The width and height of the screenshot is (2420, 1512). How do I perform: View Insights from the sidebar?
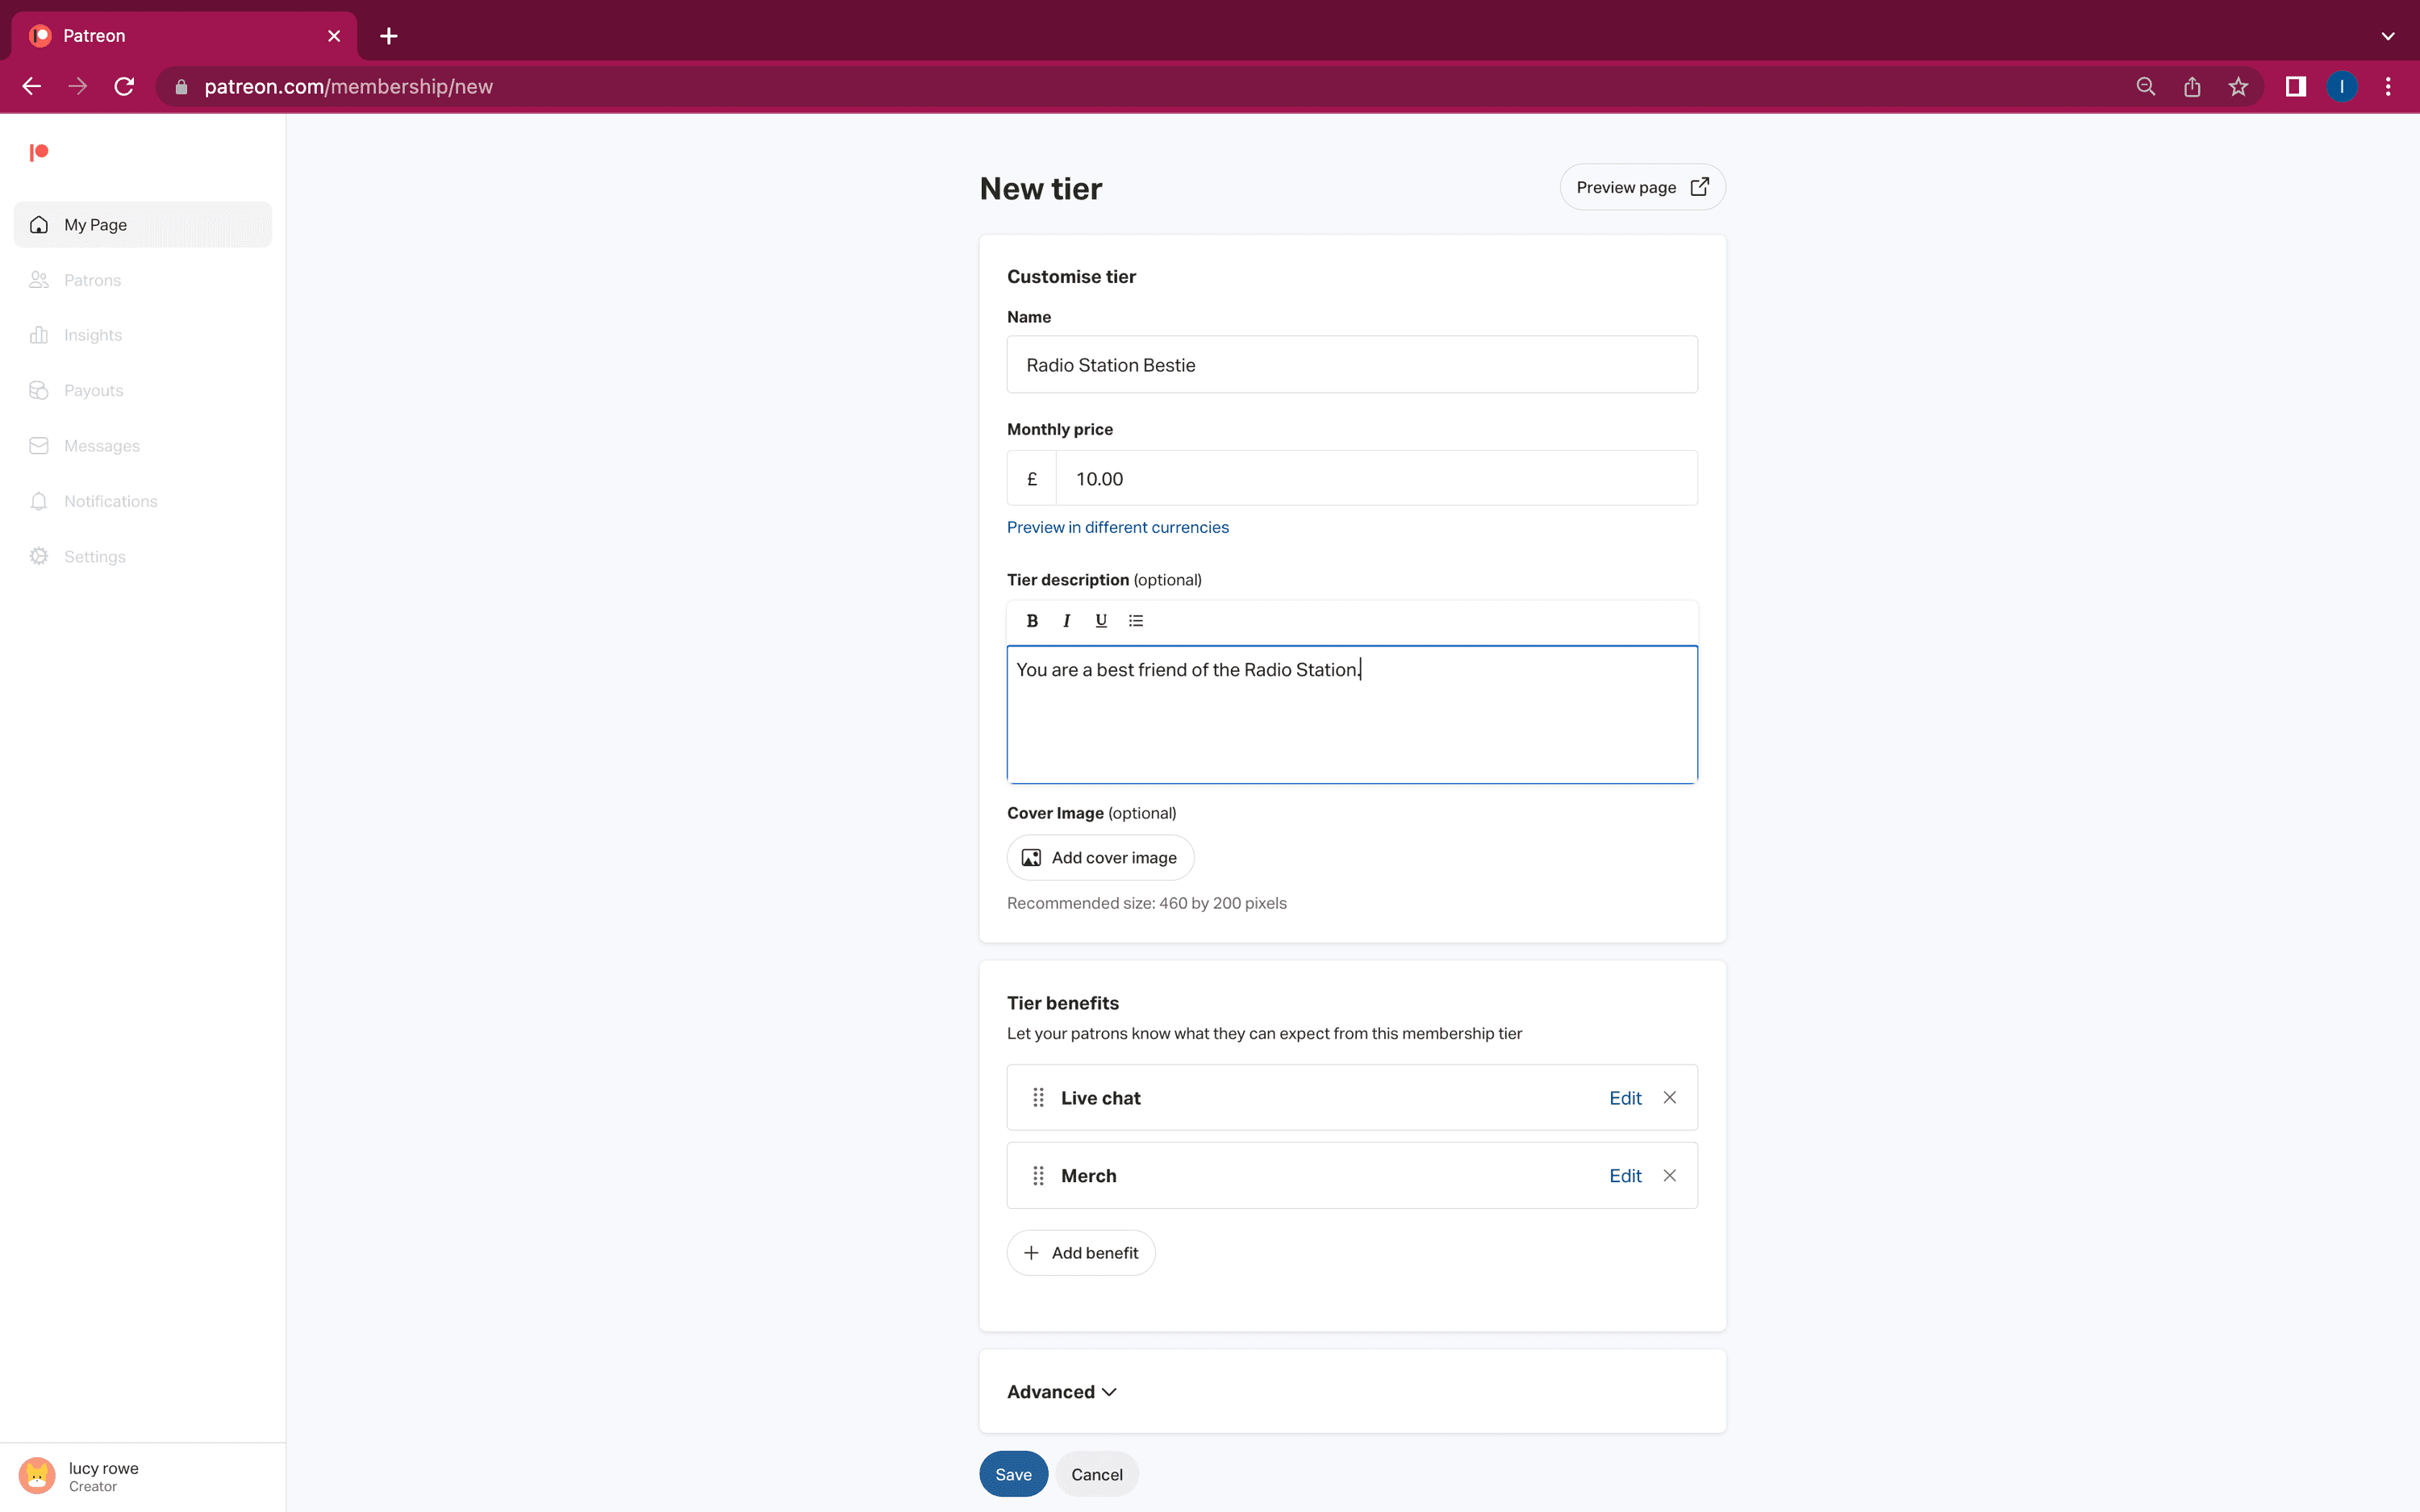92,334
